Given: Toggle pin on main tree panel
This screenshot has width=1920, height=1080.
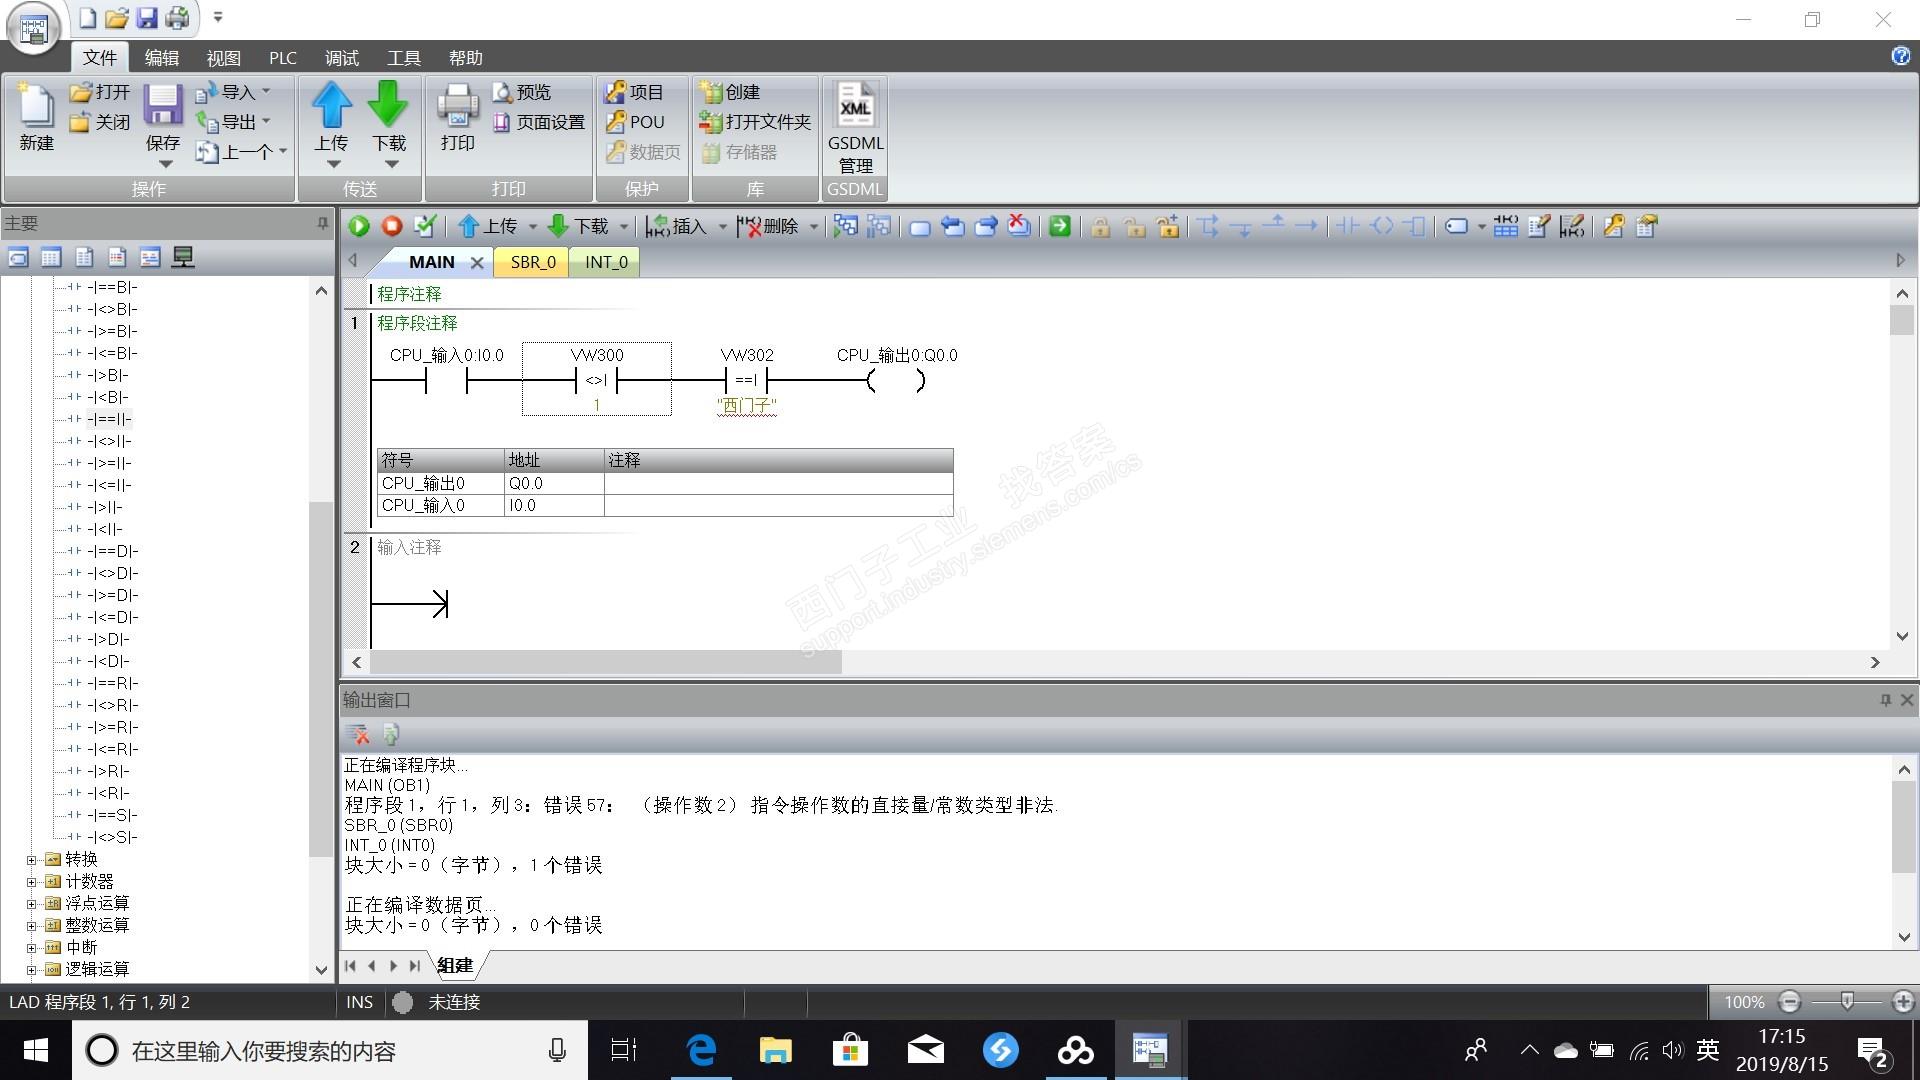Looking at the screenshot, I should tap(322, 223).
